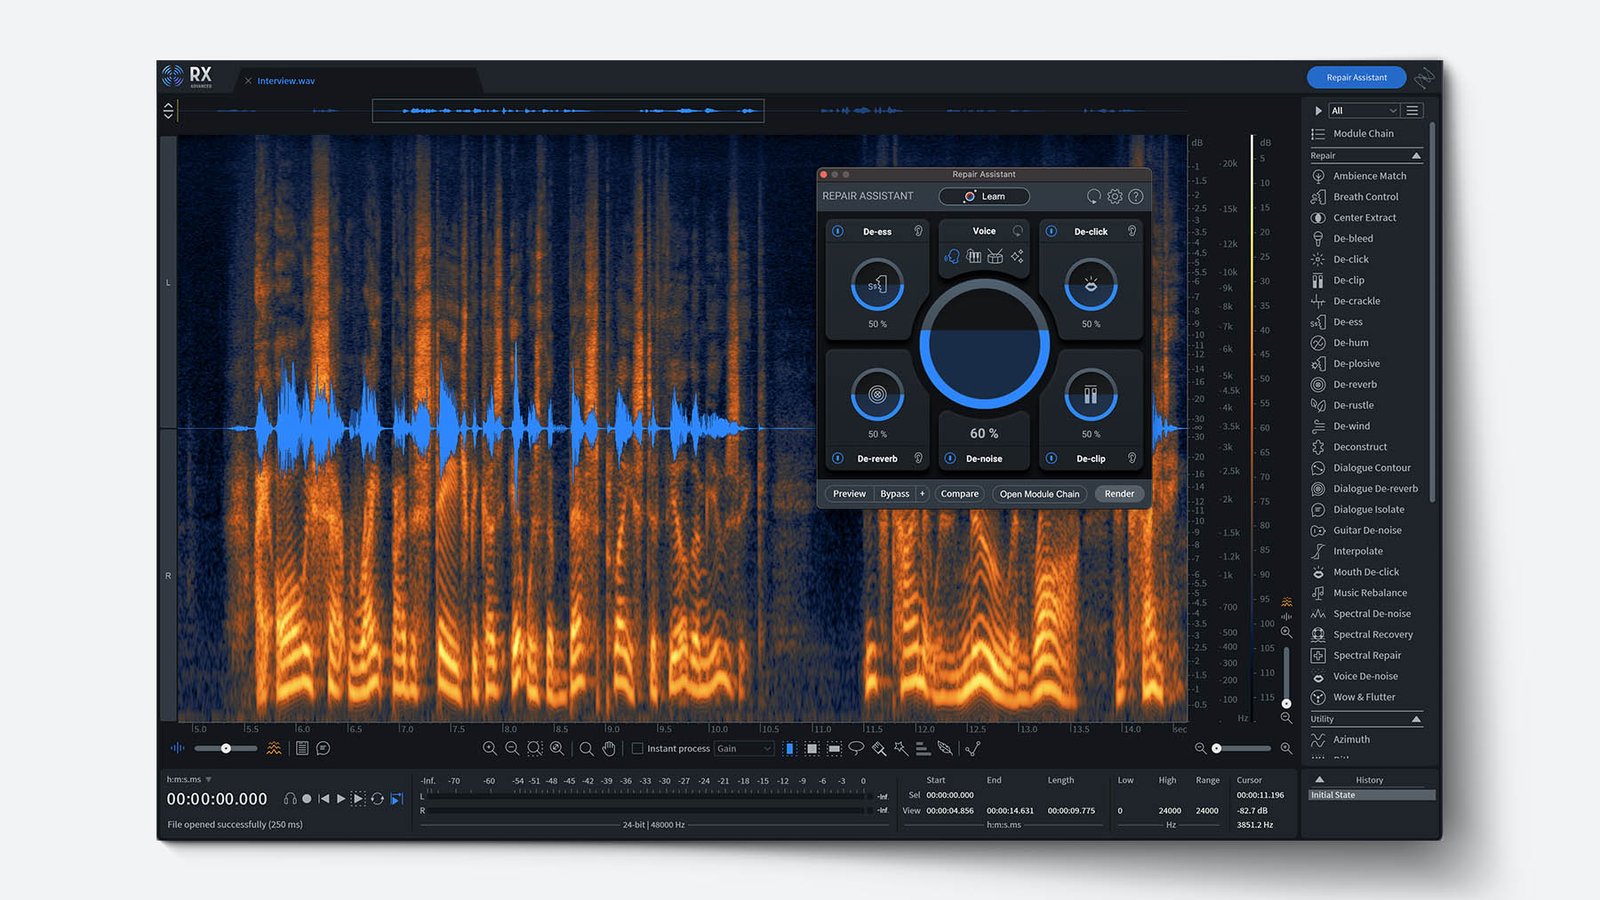The width and height of the screenshot is (1600, 900).
Task: Select the hand pan tool in the bottom toolbar
Action: click(x=608, y=748)
